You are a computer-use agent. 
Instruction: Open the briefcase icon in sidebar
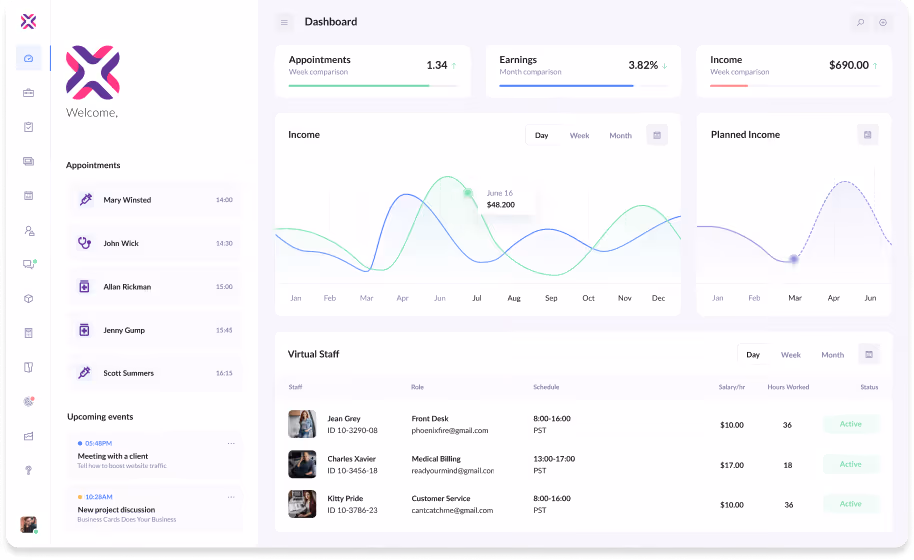point(29,93)
